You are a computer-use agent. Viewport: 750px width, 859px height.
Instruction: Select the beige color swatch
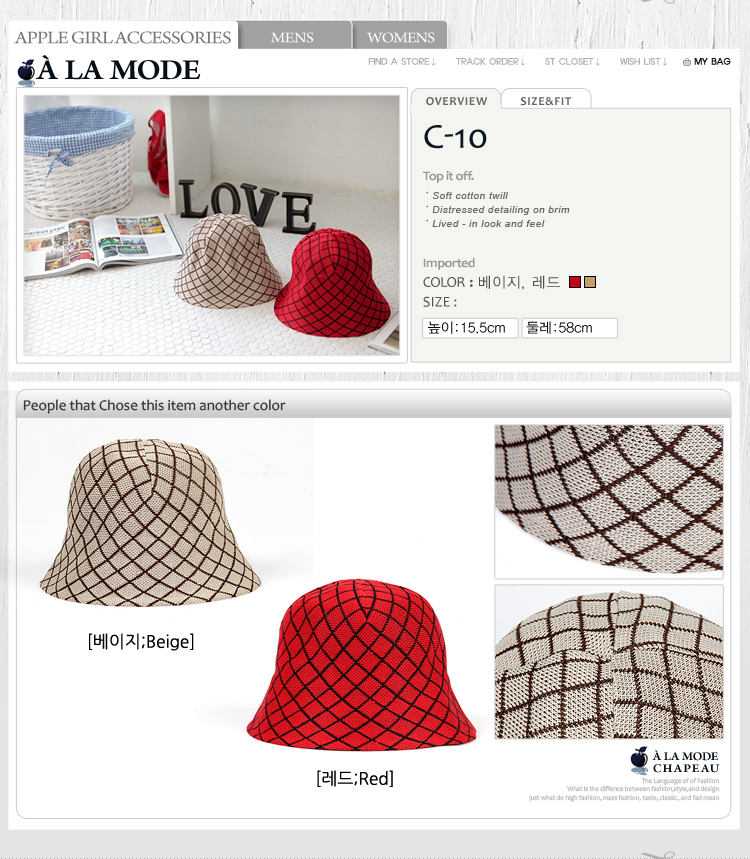pyautogui.click(x=589, y=282)
